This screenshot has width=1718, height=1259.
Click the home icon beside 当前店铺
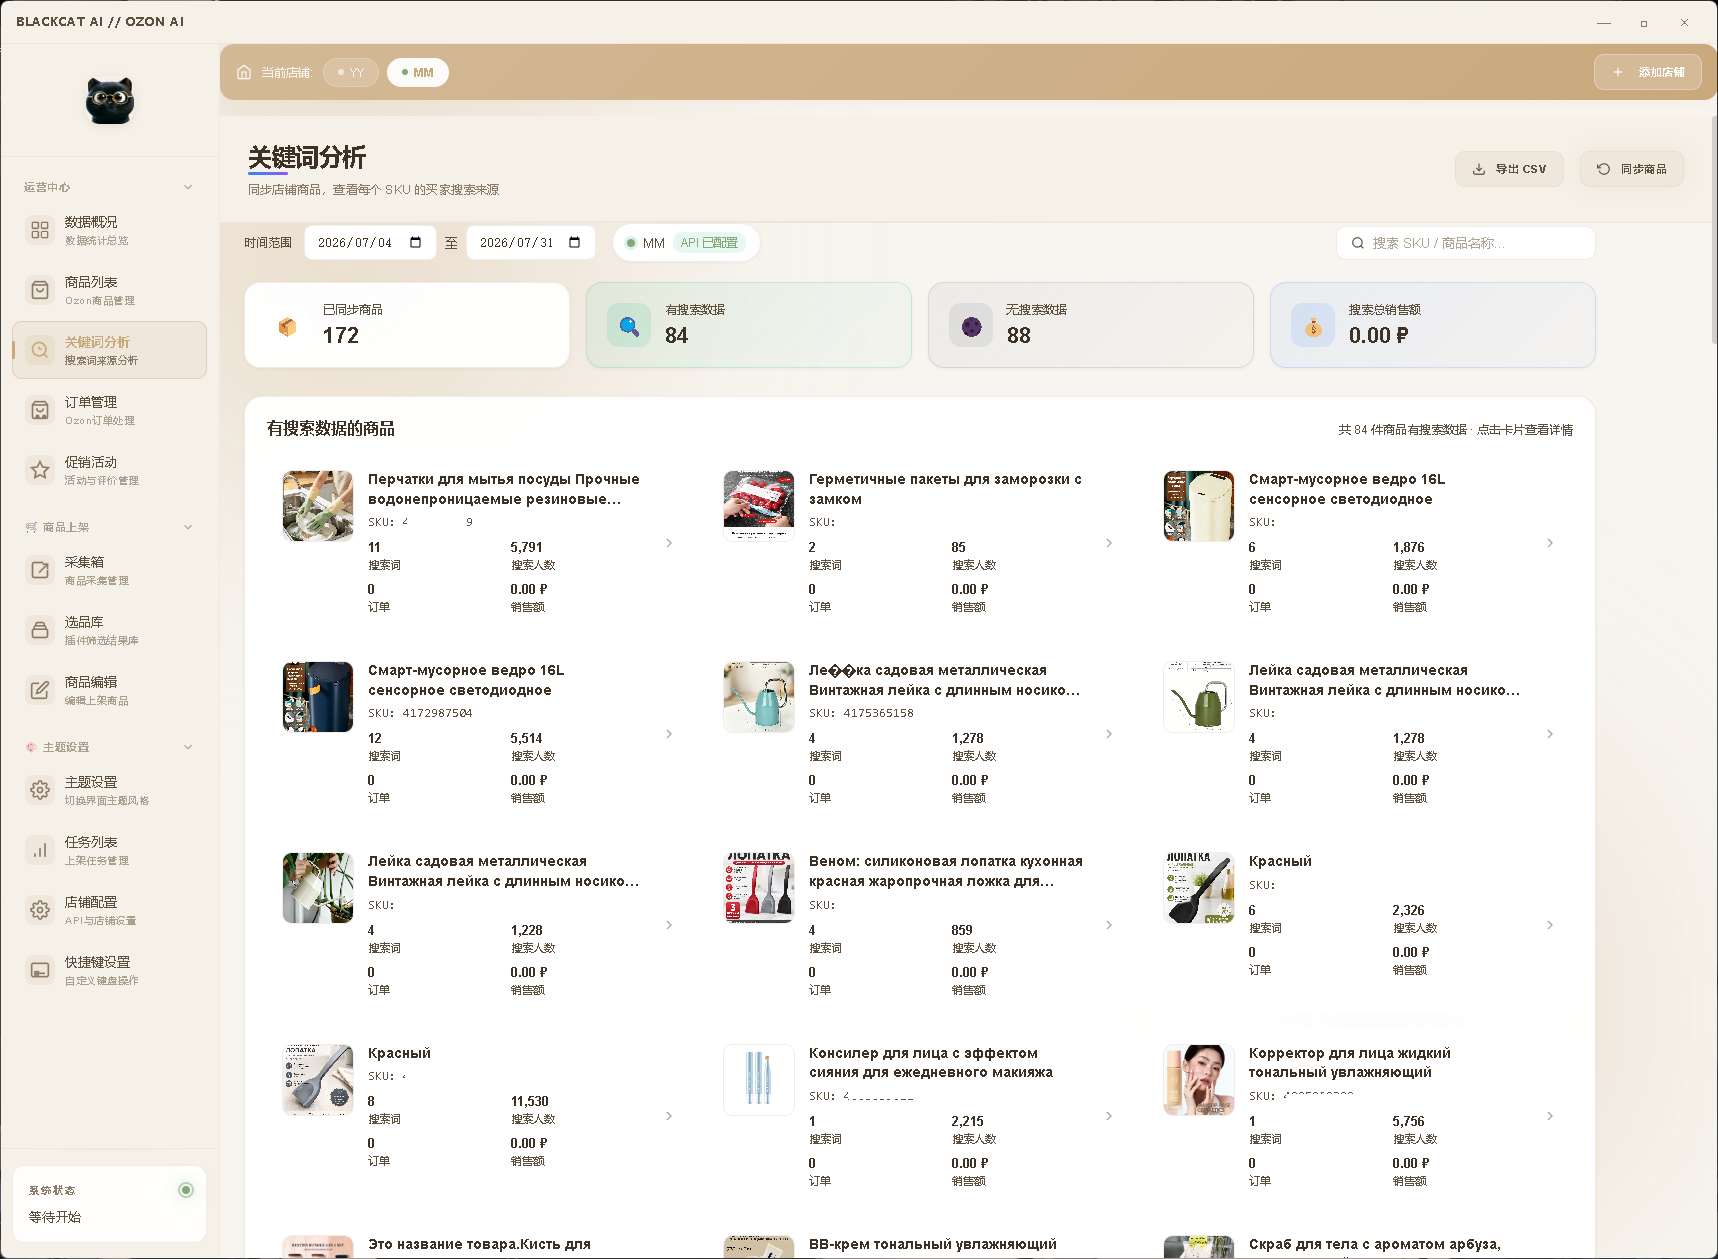(244, 72)
